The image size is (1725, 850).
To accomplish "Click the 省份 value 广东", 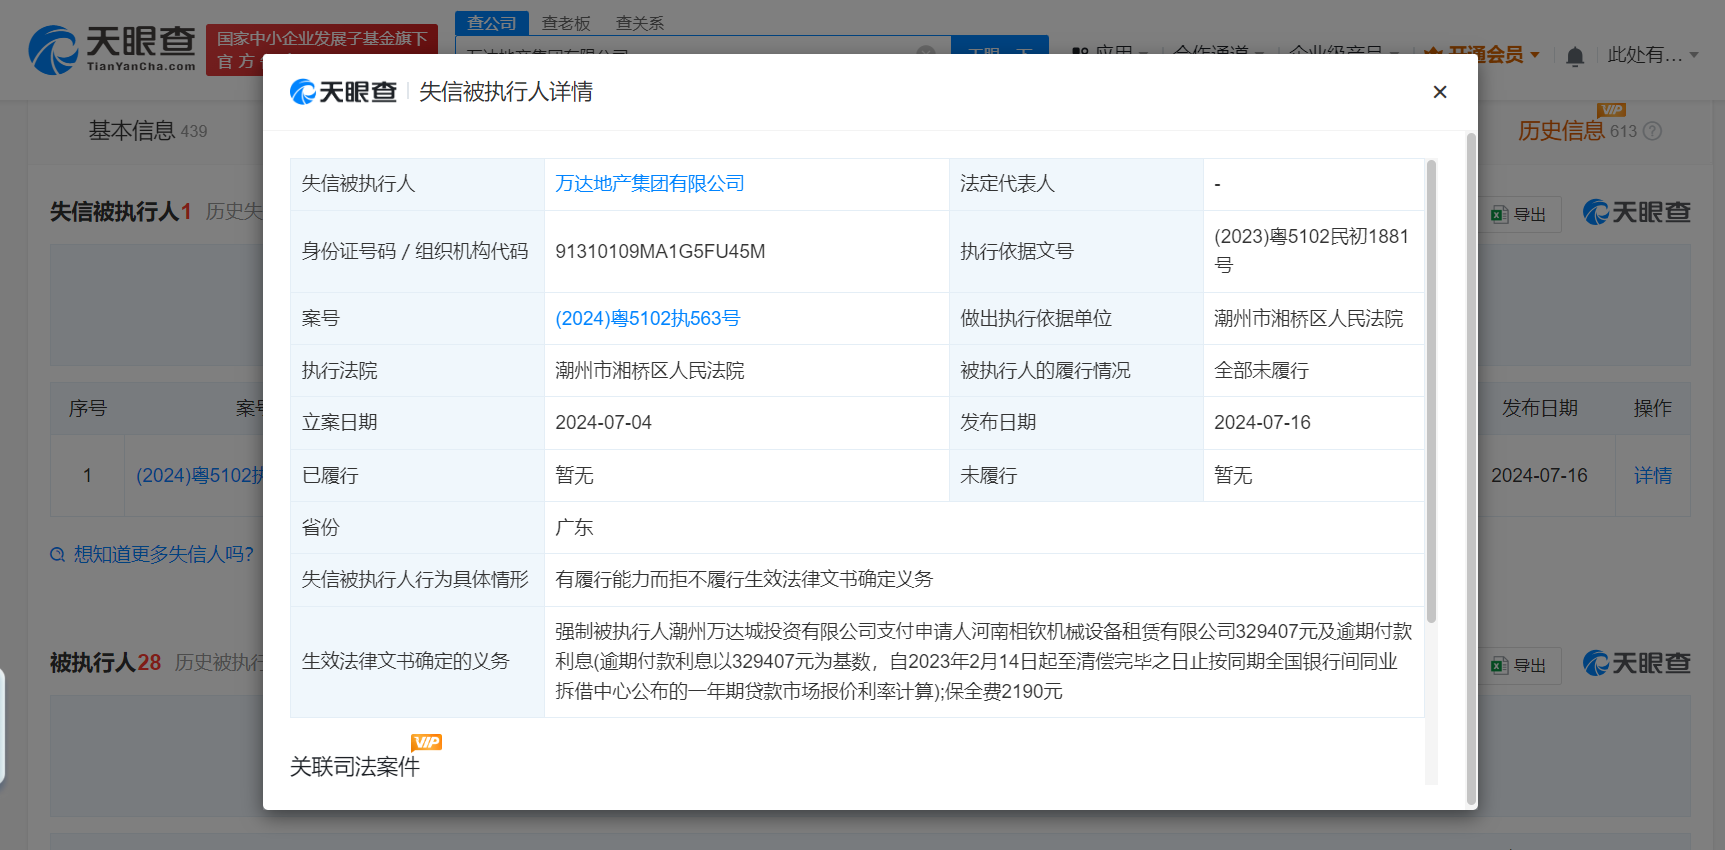I will (x=574, y=528).
